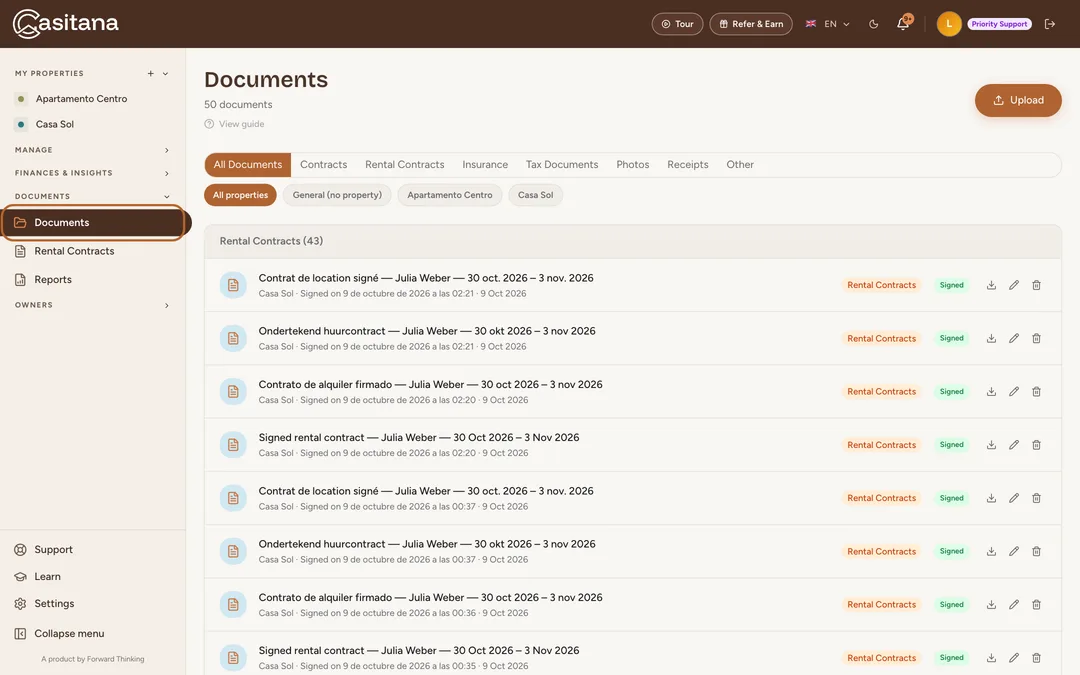Download the Contrat de location signé from 02:21
The height and width of the screenshot is (675, 1080).
pyautogui.click(x=991, y=285)
